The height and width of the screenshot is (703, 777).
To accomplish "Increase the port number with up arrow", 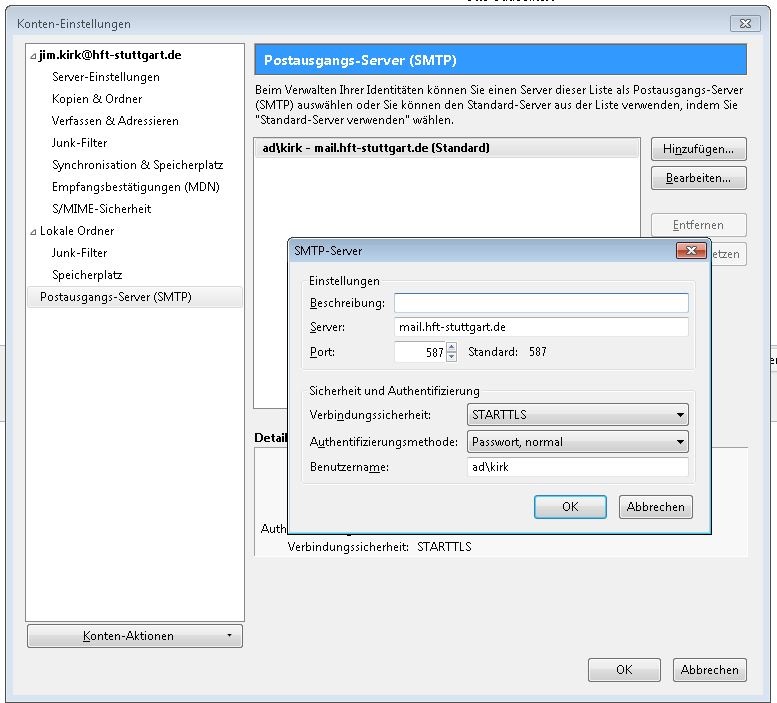I will [451, 347].
